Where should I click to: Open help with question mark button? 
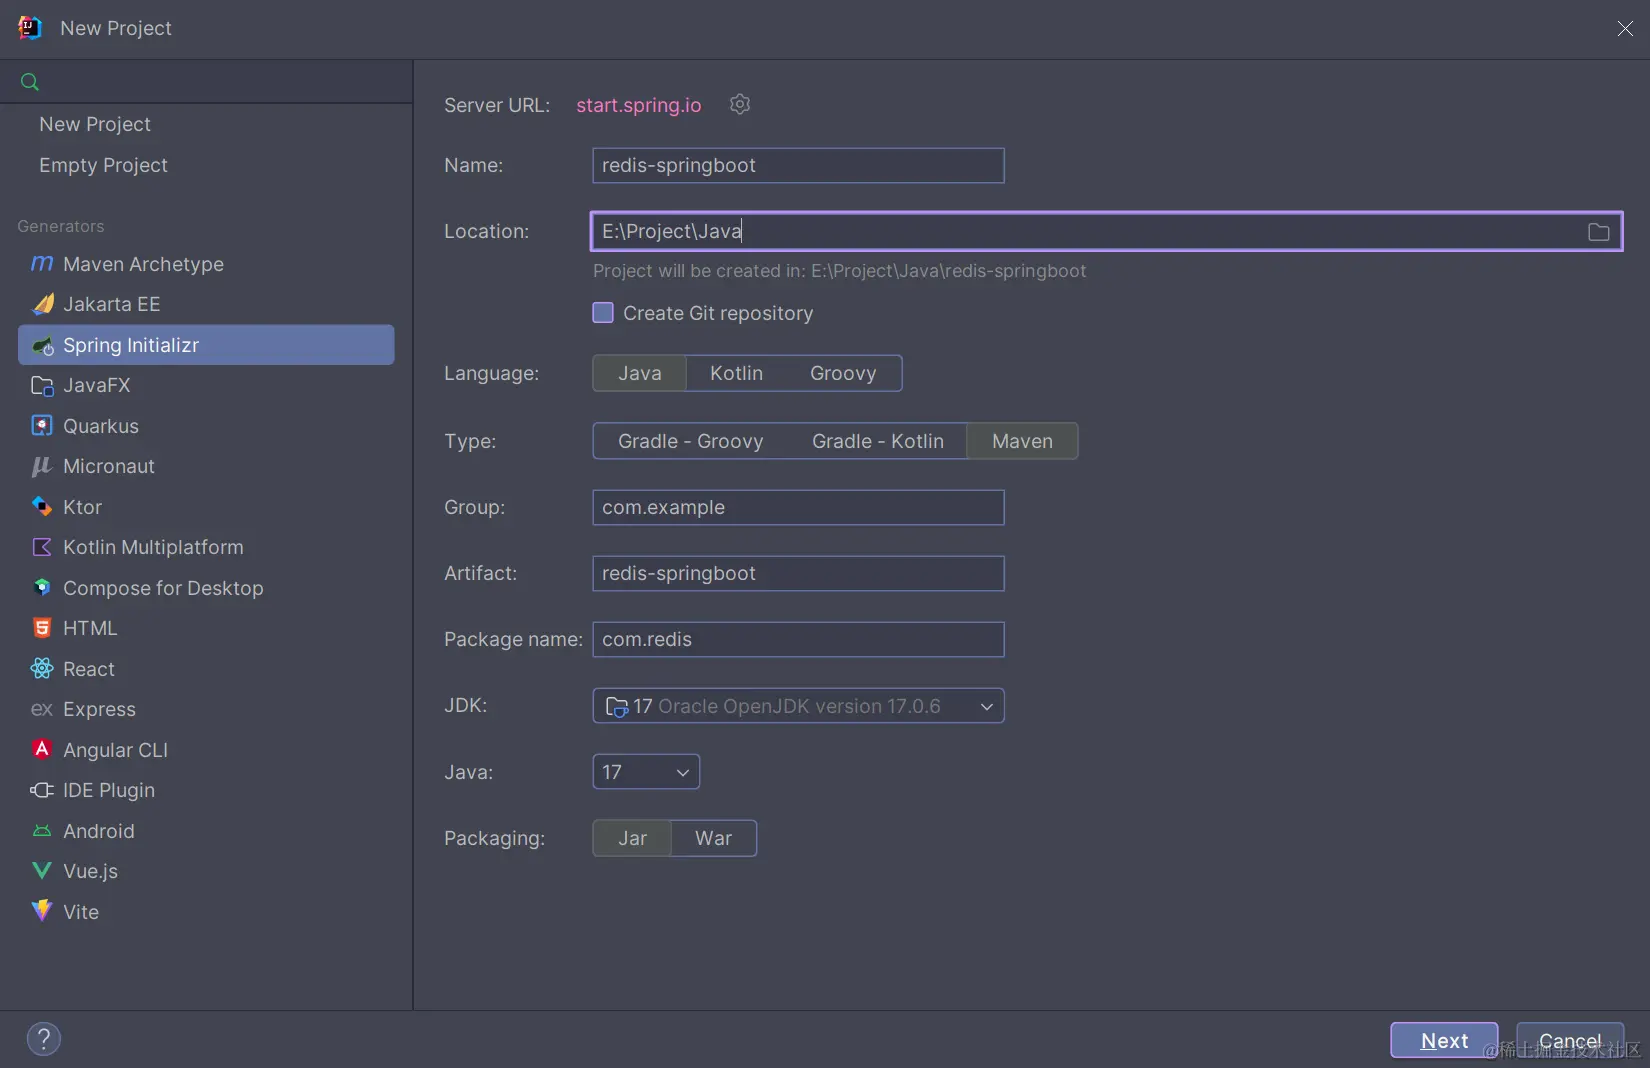(x=44, y=1039)
